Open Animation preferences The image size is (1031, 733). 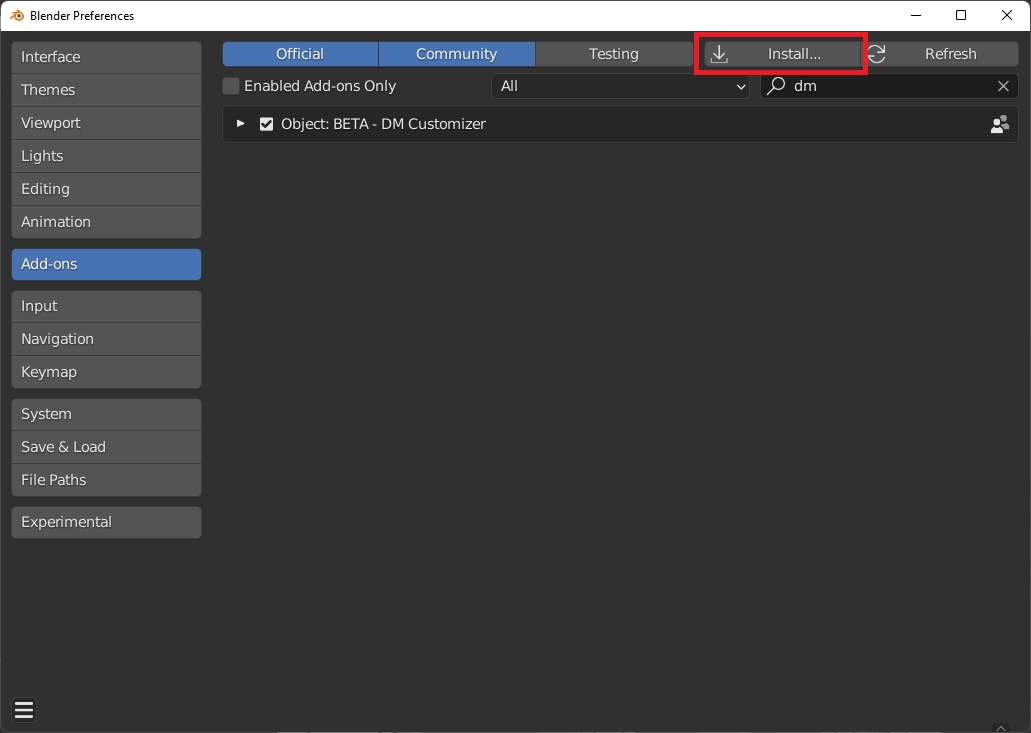point(107,222)
